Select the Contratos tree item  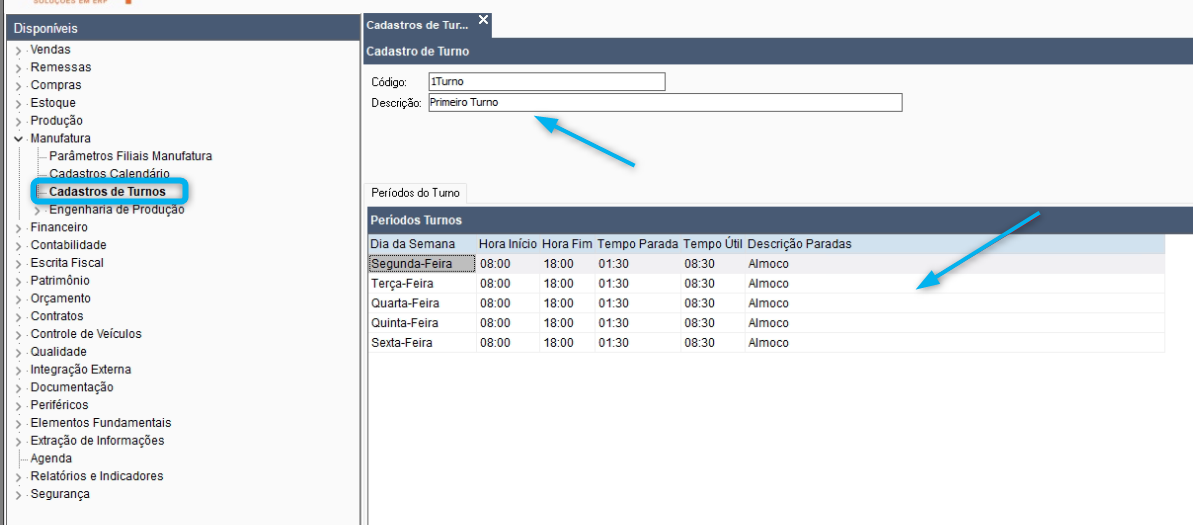[x=57, y=316]
